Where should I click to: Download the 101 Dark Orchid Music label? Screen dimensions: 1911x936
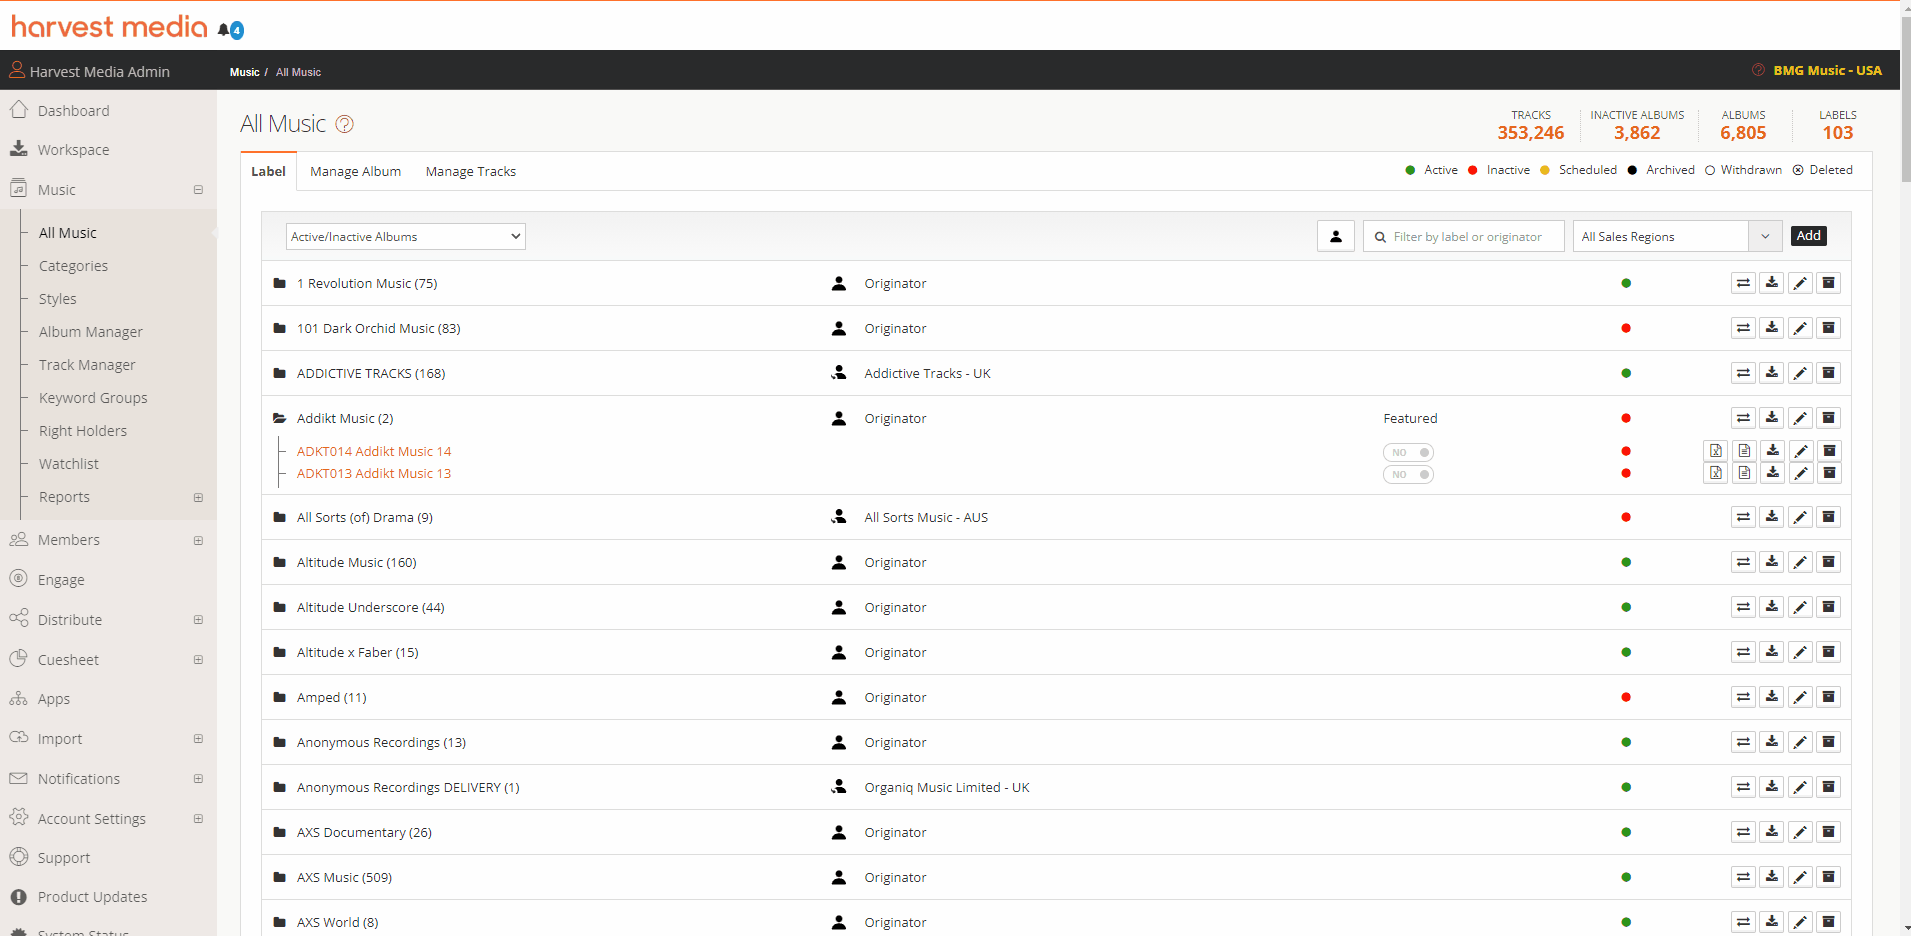[1772, 328]
